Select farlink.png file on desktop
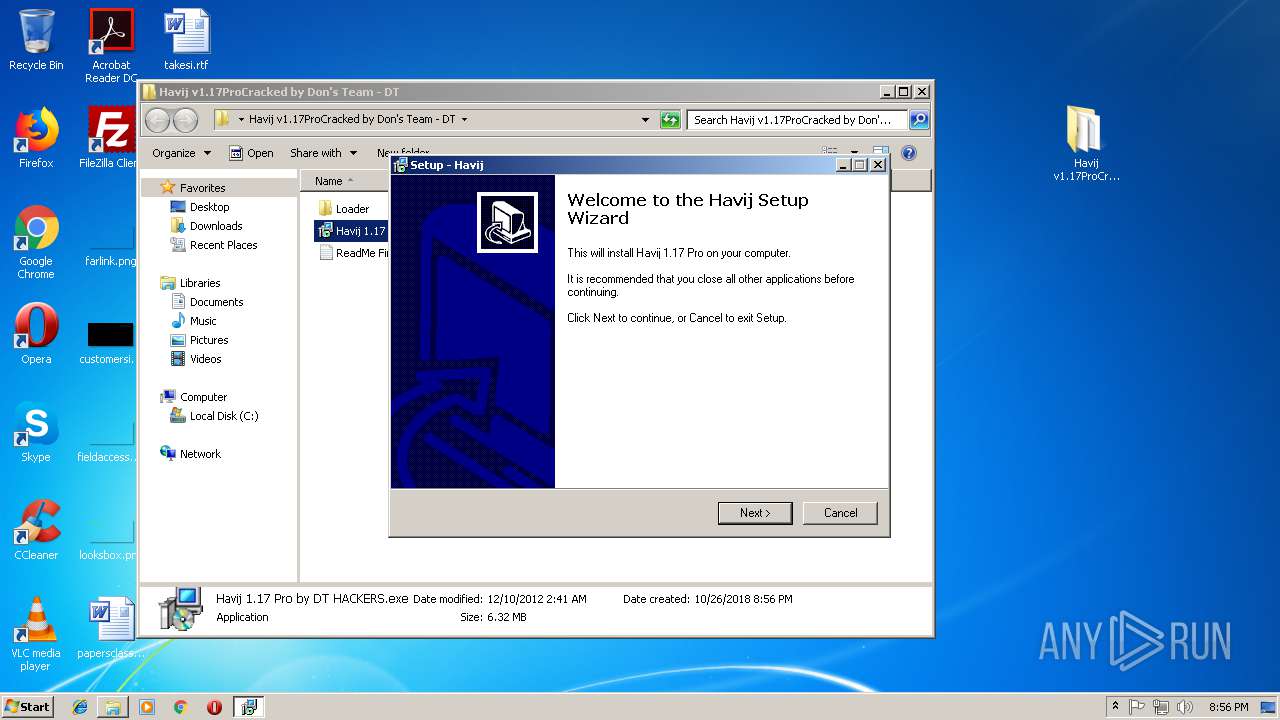This screenshot has height=720, width=1280. pyautogui.click(x=111, y=240)
